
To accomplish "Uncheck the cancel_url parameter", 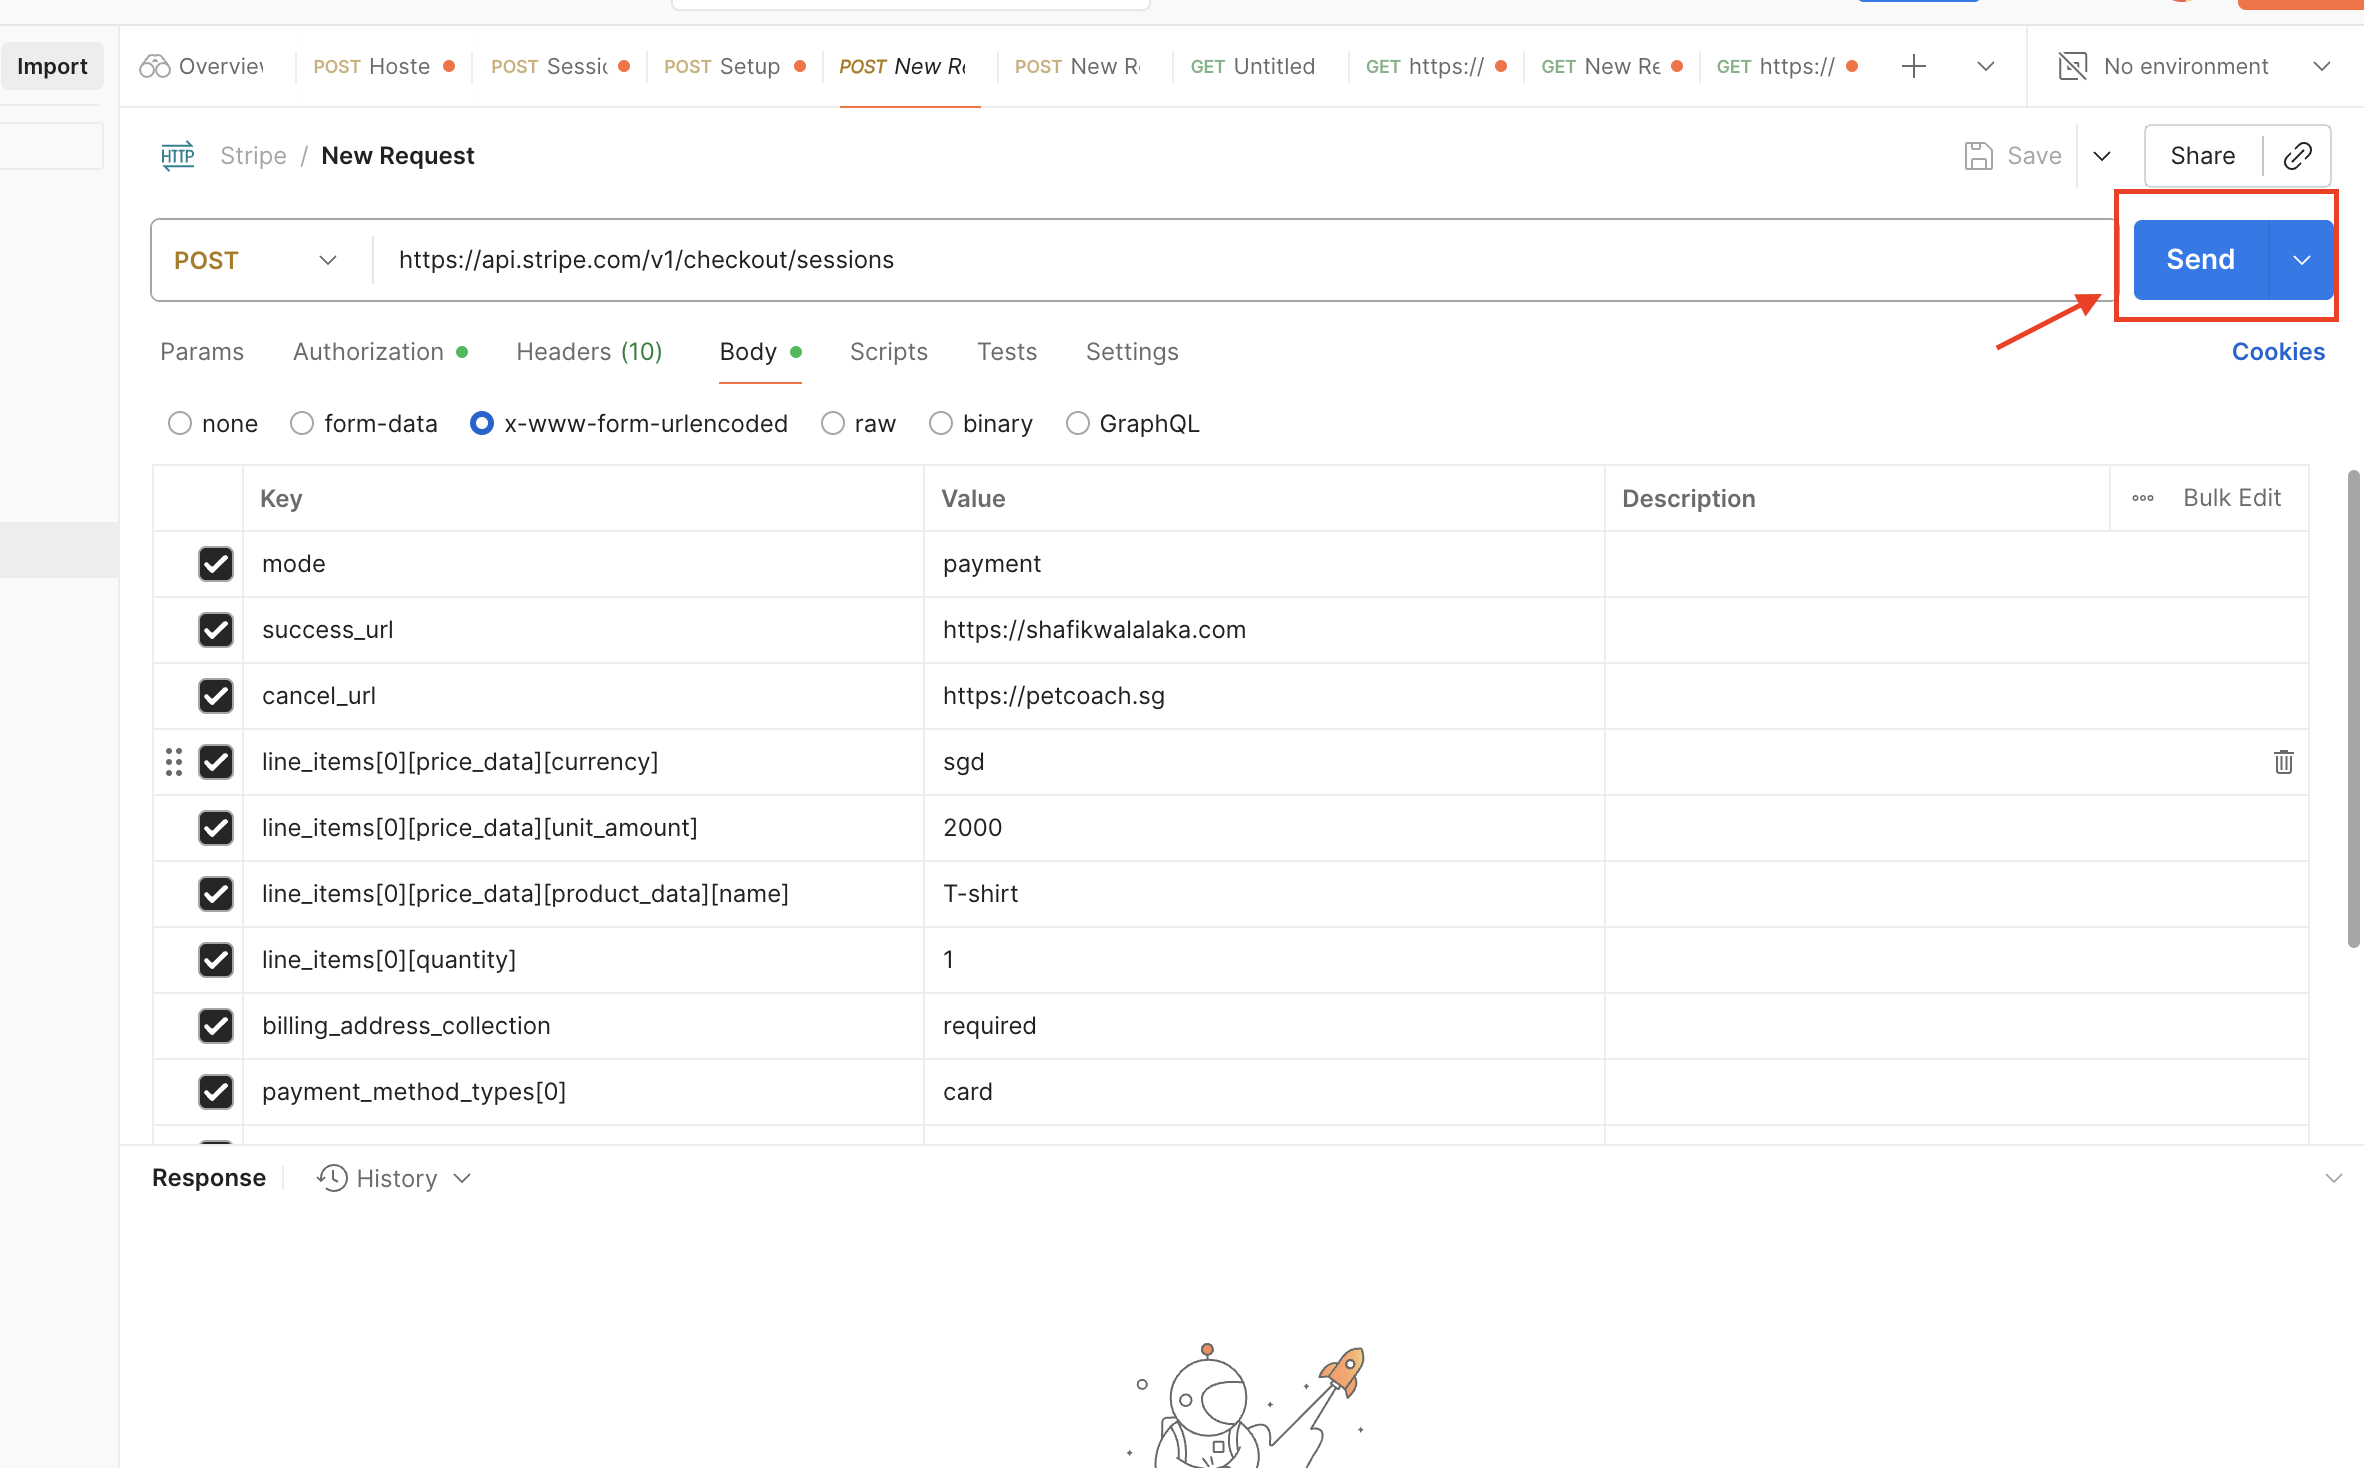I will pyautogui.click(x=215, y=696).
